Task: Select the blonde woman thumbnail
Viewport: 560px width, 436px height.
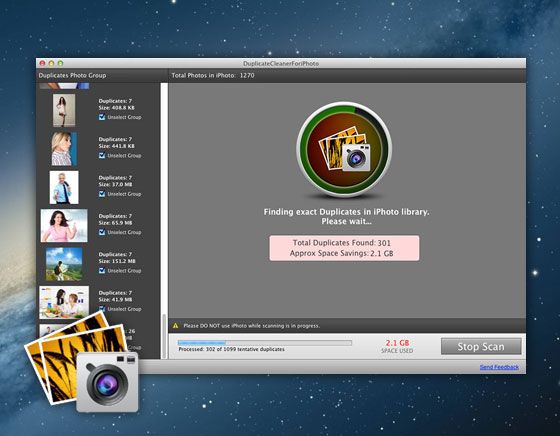Action: pyautogui.click(x=64, y=149)
